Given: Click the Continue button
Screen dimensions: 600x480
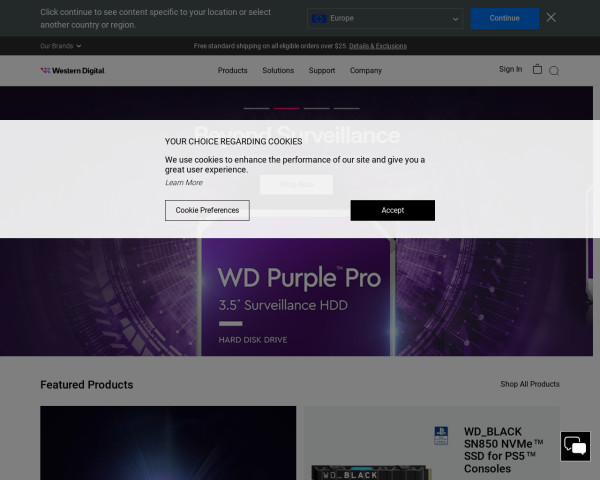Looking at the screenshot, I should pyautogui.click(x=504, y=18).
